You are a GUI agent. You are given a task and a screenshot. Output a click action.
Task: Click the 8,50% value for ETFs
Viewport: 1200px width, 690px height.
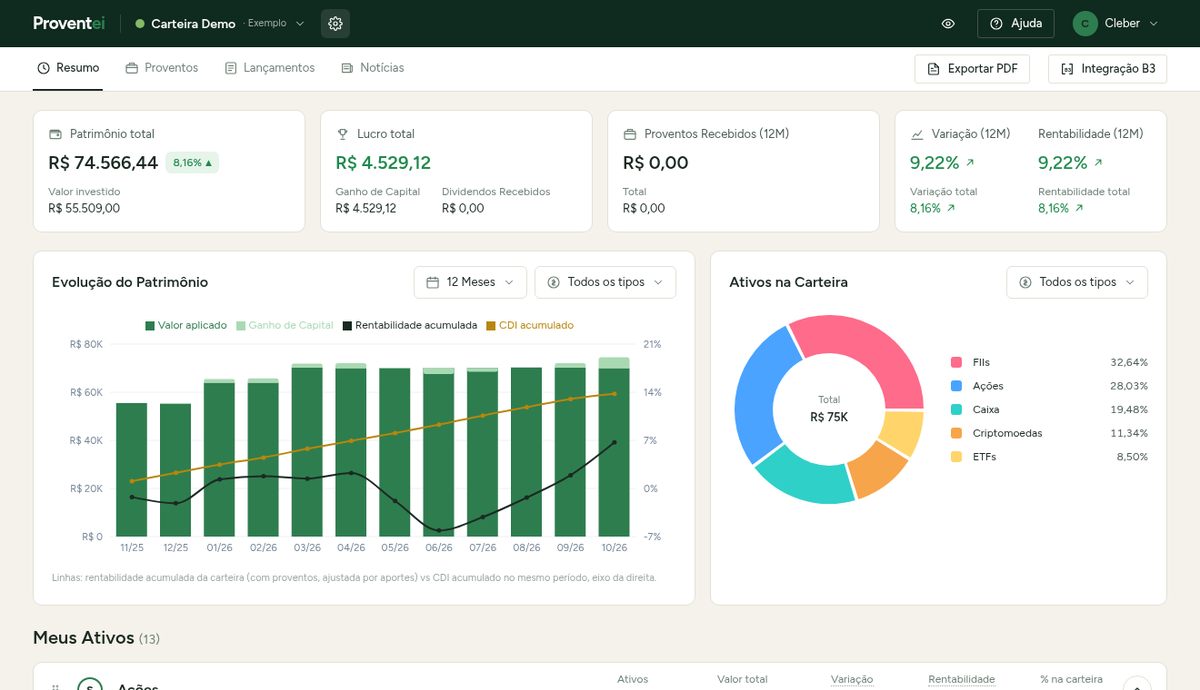pyautogui.click(x=1132, y=457)
